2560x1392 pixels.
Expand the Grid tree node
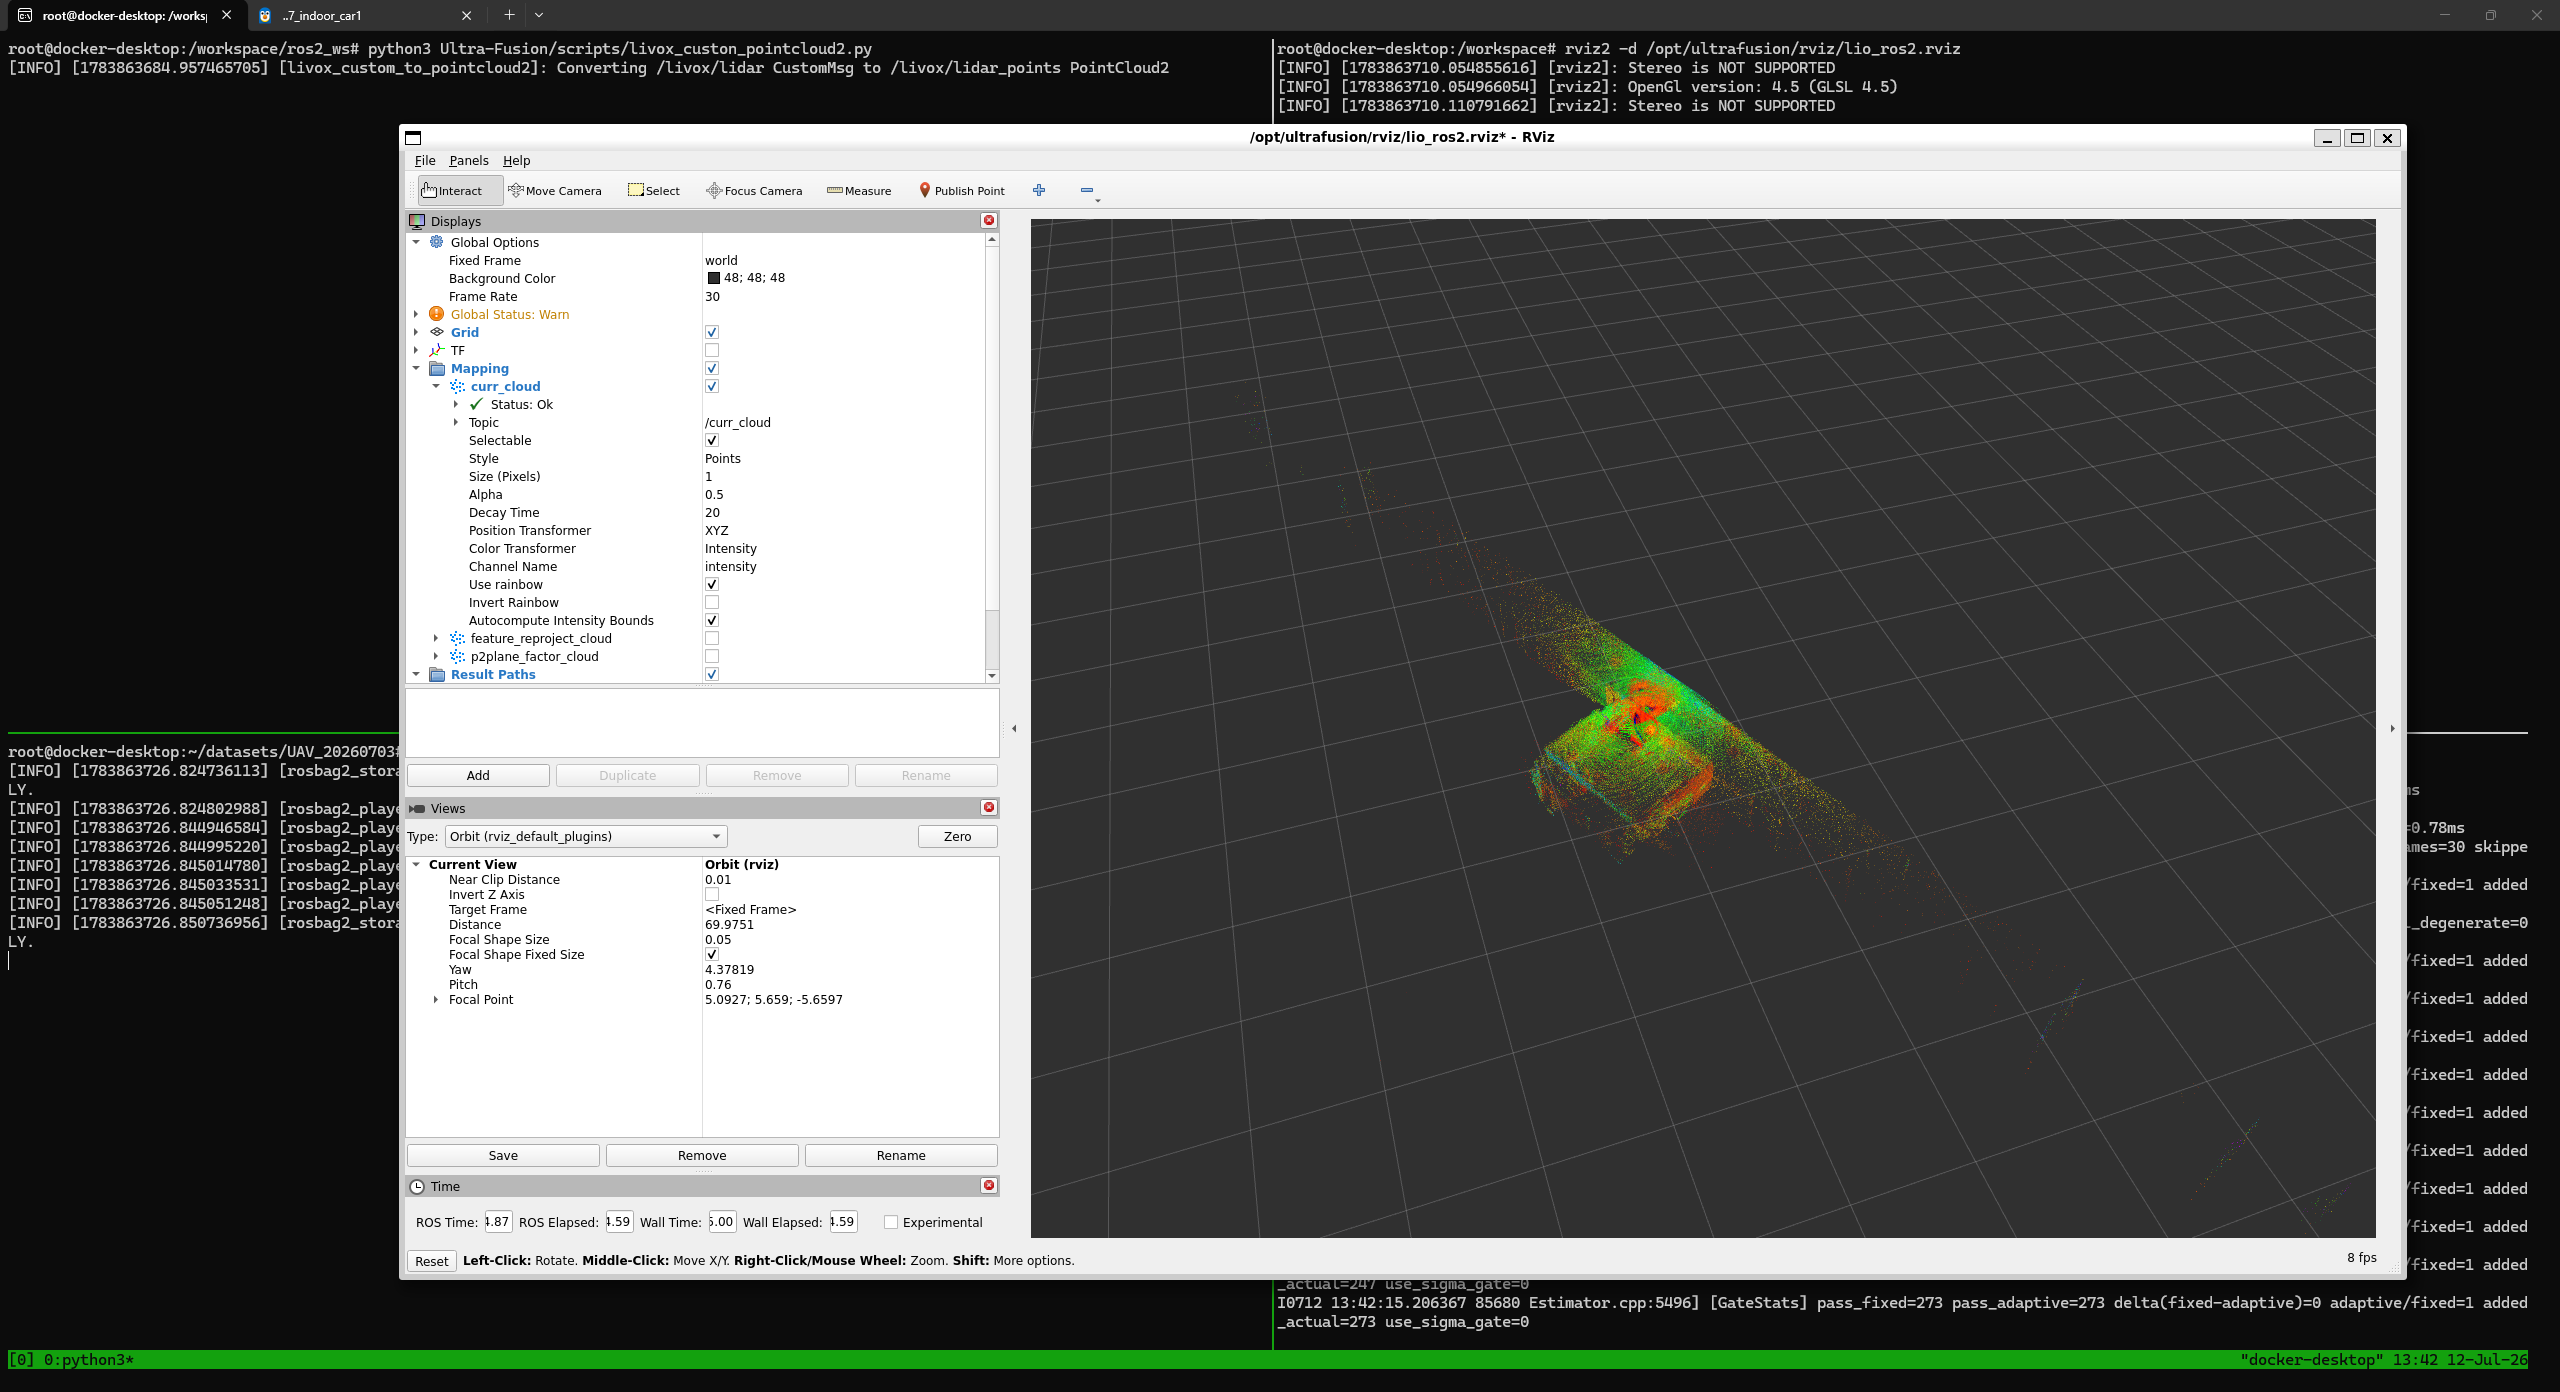click(x=416, y=332)
